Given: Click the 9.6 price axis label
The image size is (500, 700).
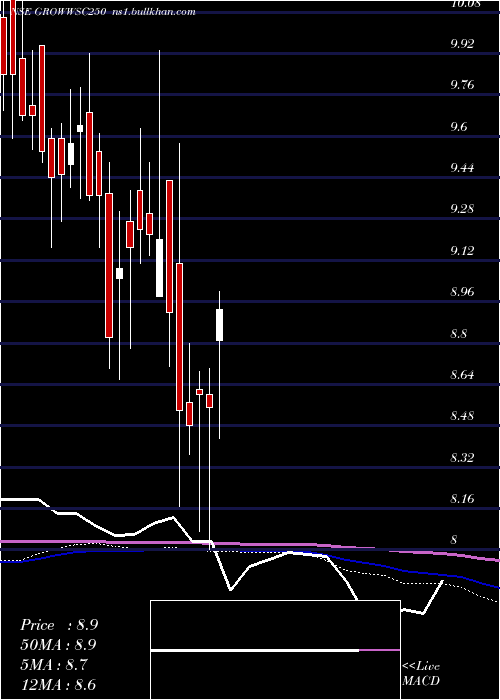Looking at the screenshot, I should coord(458,127).
